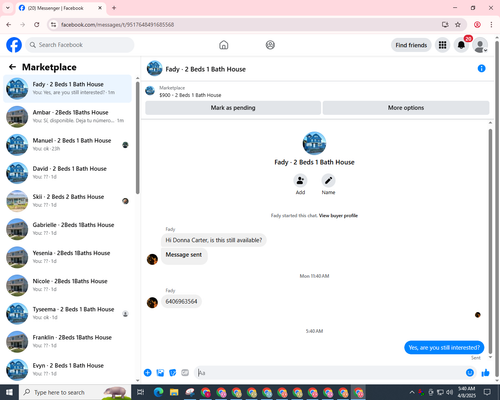Screen dimensions: 500x400
Task: Open File Explorer from the taskbar
Action: 174,392
